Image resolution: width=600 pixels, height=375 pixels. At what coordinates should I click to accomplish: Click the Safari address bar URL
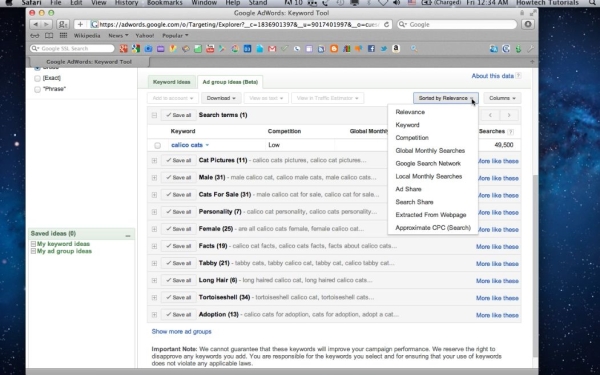coord(239,24)
